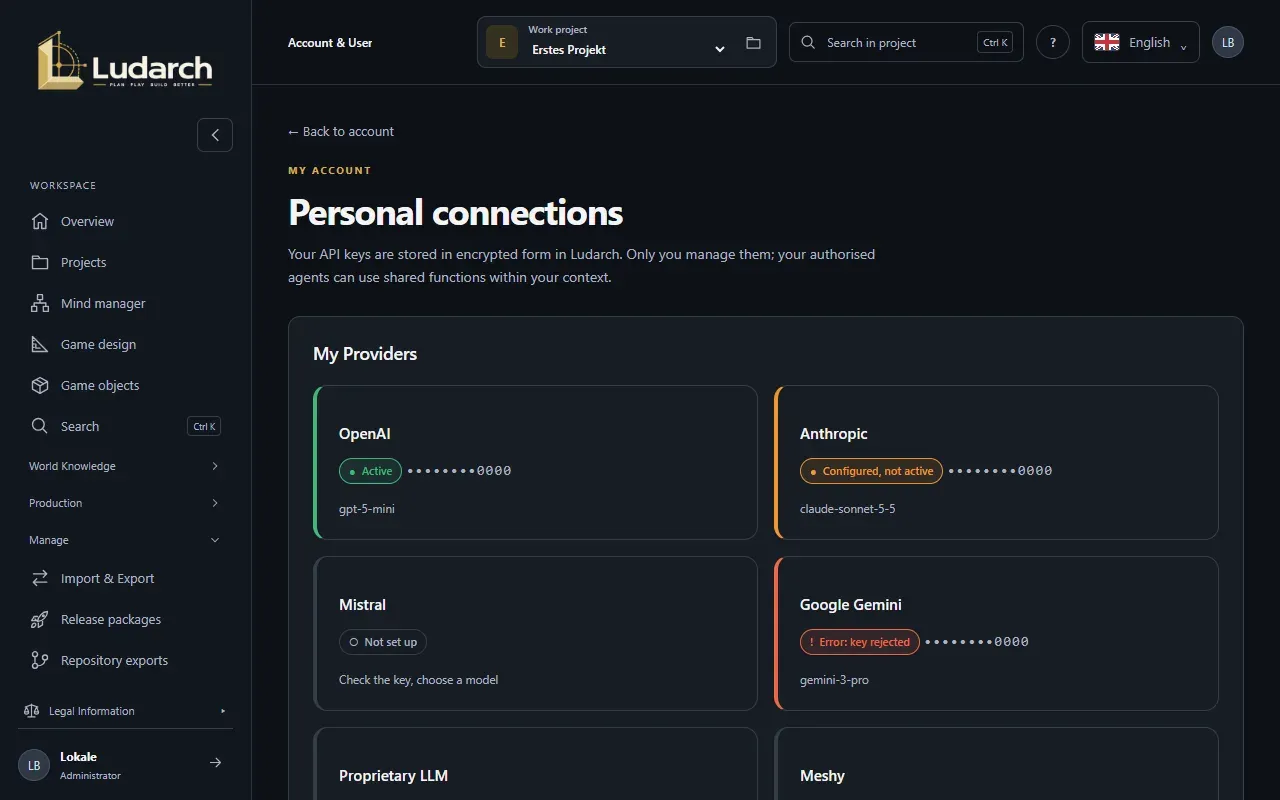Open the Mistral provider card
The width and height of the screenshot is (1280, 800).
click(x=536, y=633)
